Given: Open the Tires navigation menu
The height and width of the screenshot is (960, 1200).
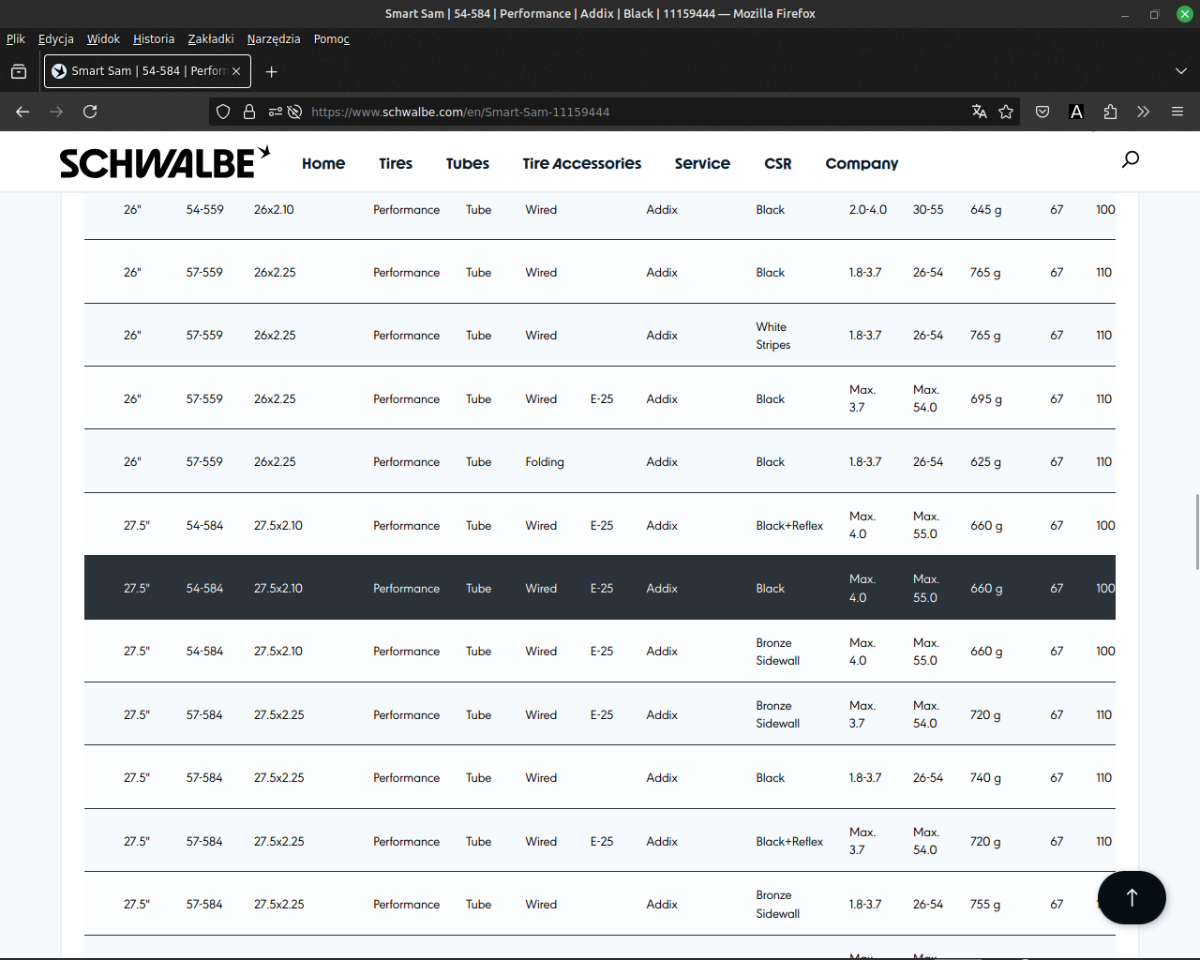Looking at the screenshot, I should [395, 164].
